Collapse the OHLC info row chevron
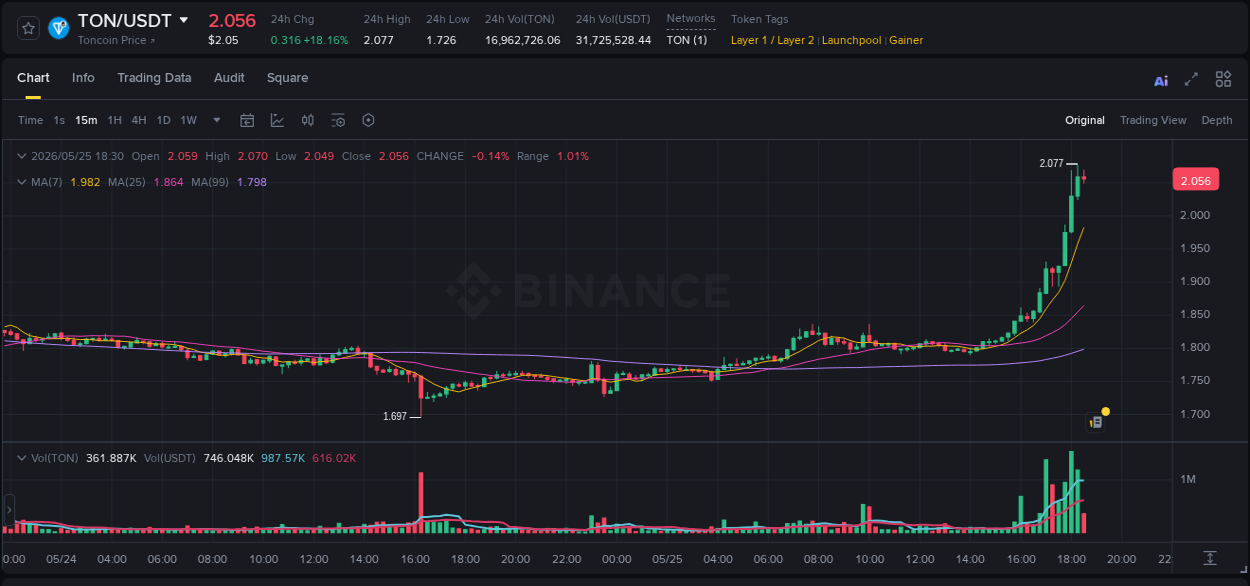The height and width of the screenshot is (586, 1250). pyautogui.click(x=22, y=156)
